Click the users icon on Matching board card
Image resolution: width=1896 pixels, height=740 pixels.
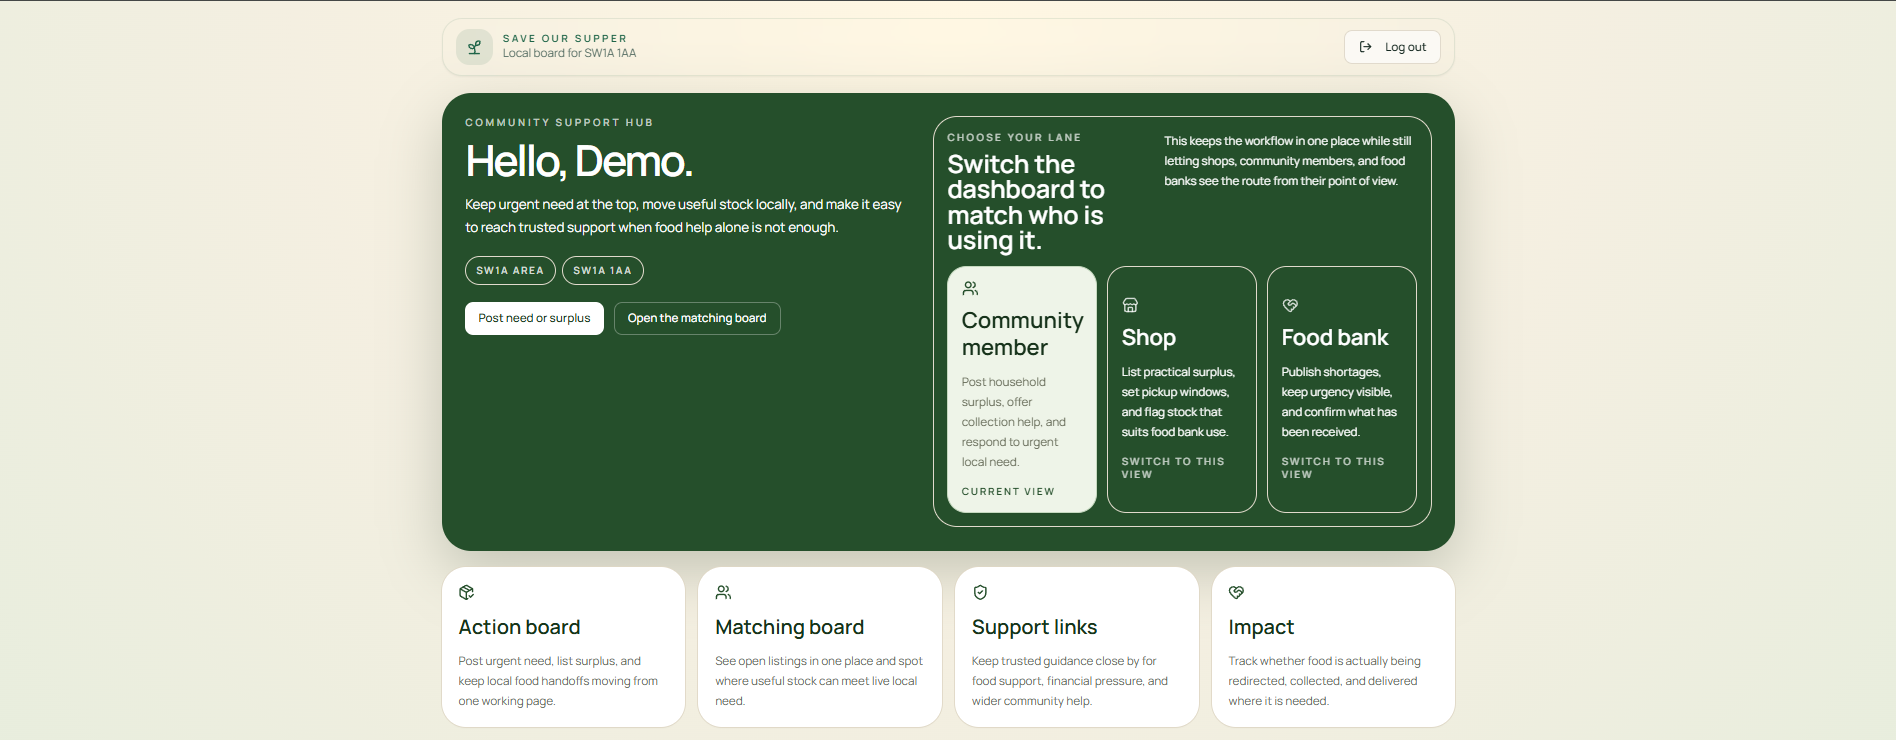pos(723,592)
